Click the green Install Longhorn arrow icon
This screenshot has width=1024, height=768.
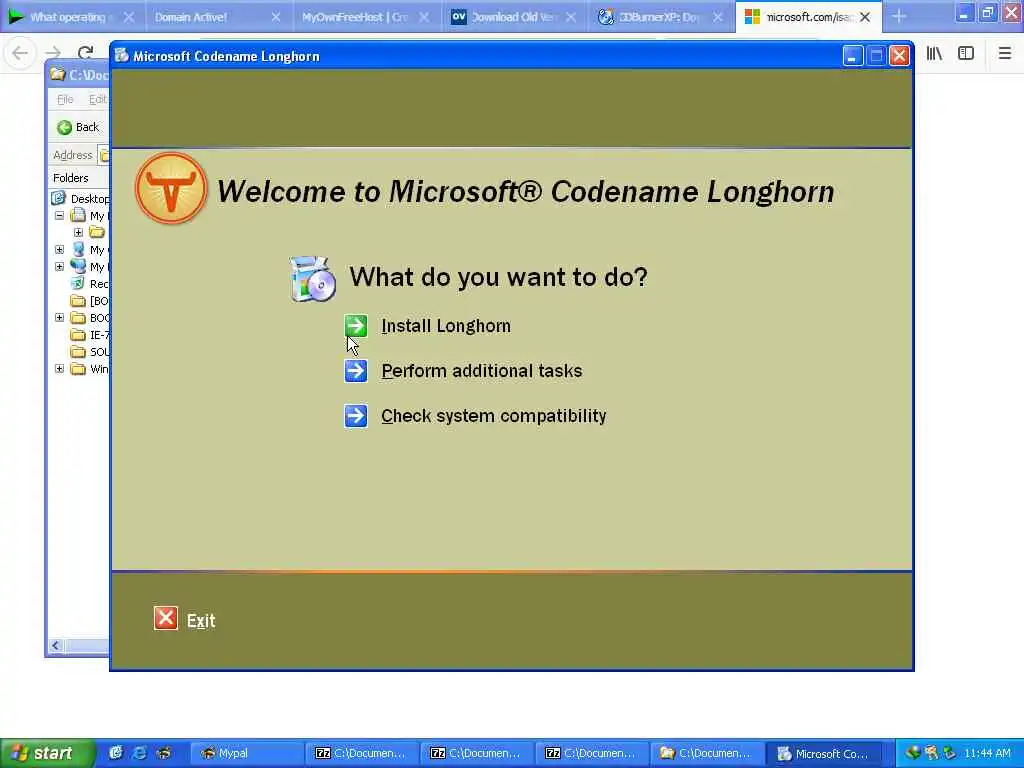356,325
